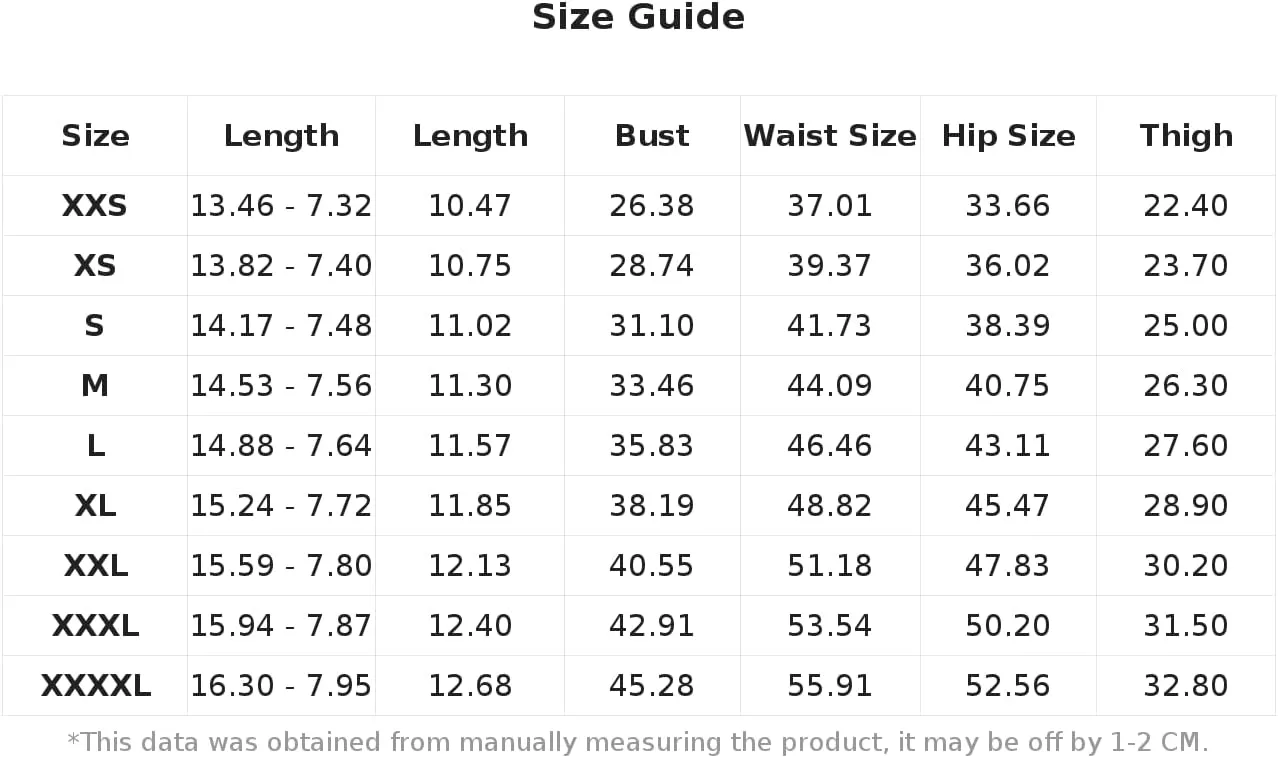Click the XL size row label
This screenshot has height=758, width=1278.
click(x=95, y=506)
